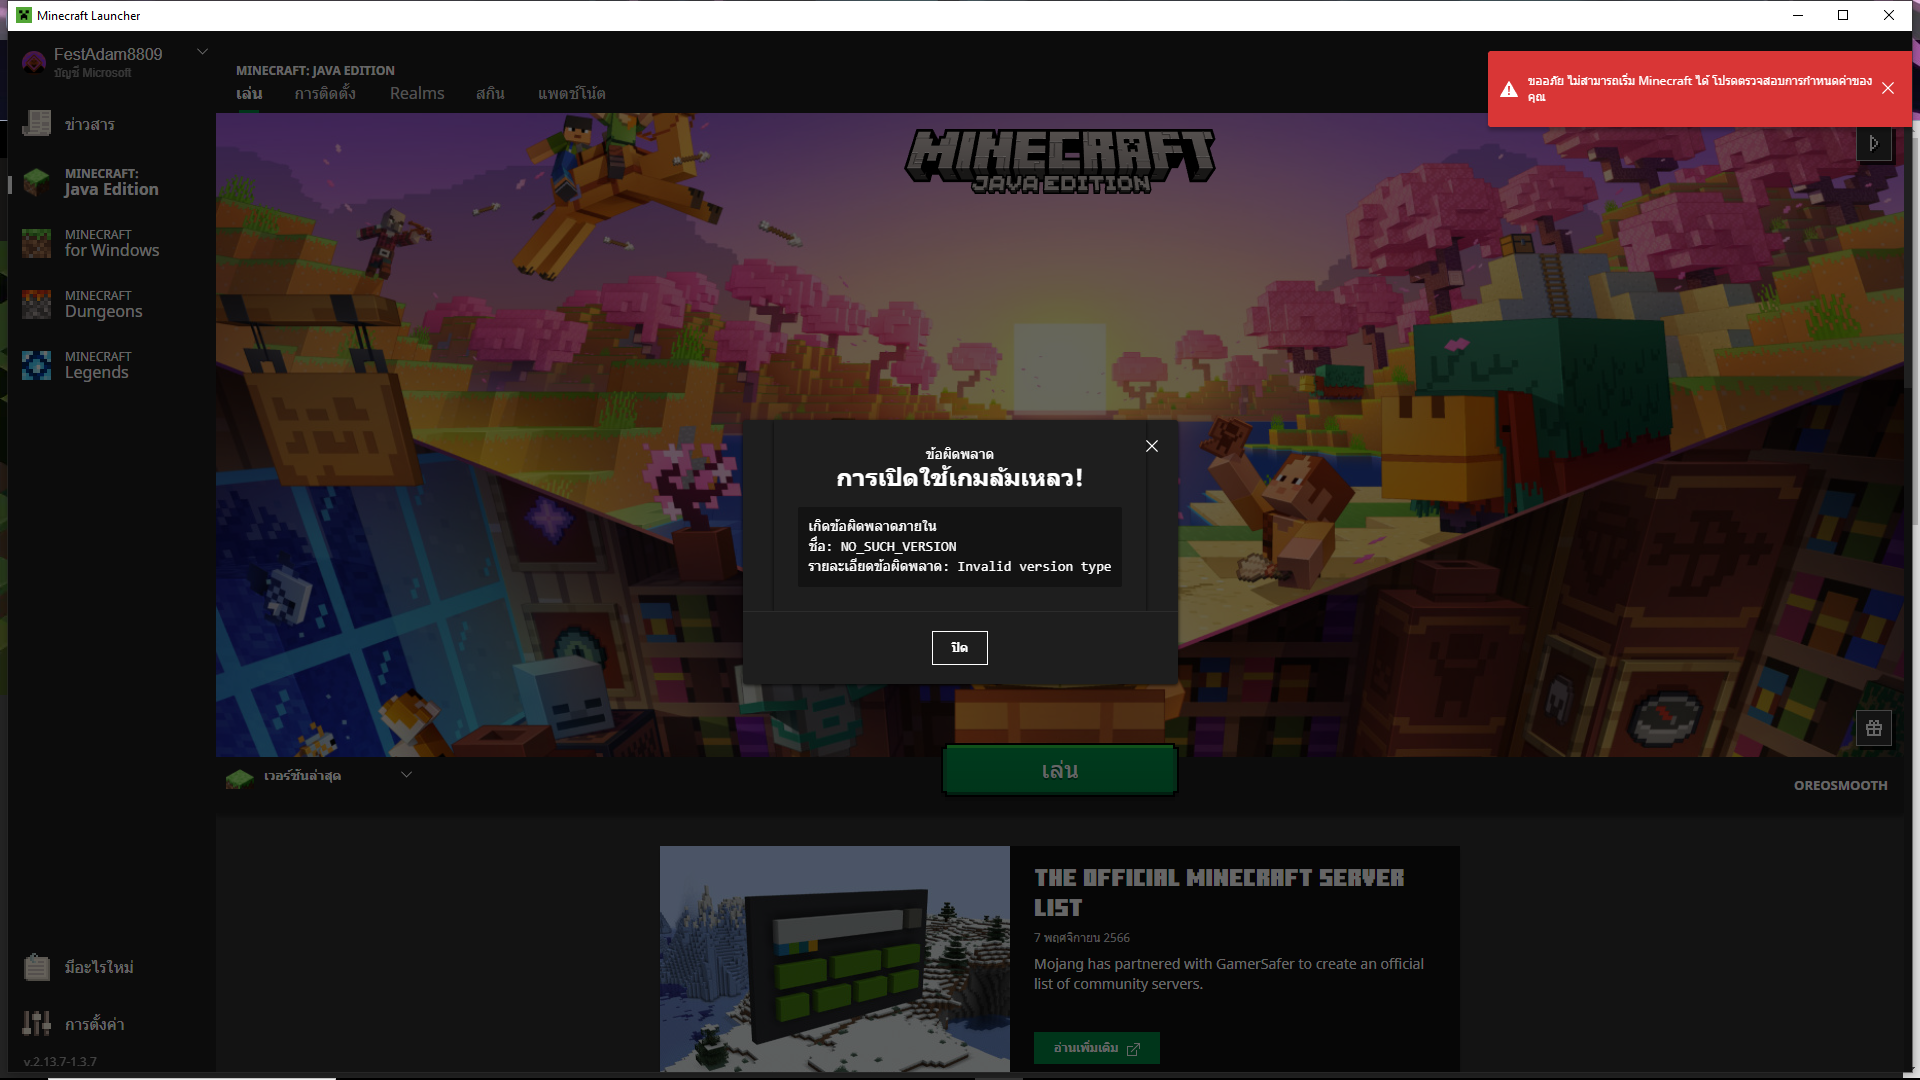
Task: Click the Minecraft Launcher title bar icon
Action: click(x=24, y=15)
